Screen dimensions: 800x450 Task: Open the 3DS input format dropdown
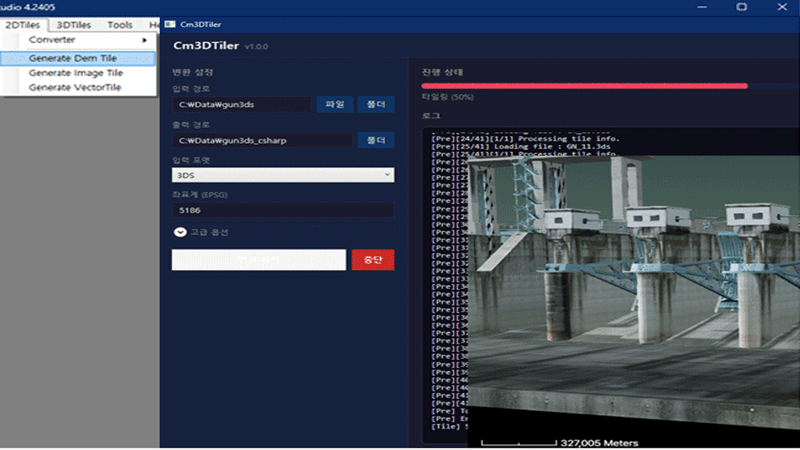pos(283,175)
